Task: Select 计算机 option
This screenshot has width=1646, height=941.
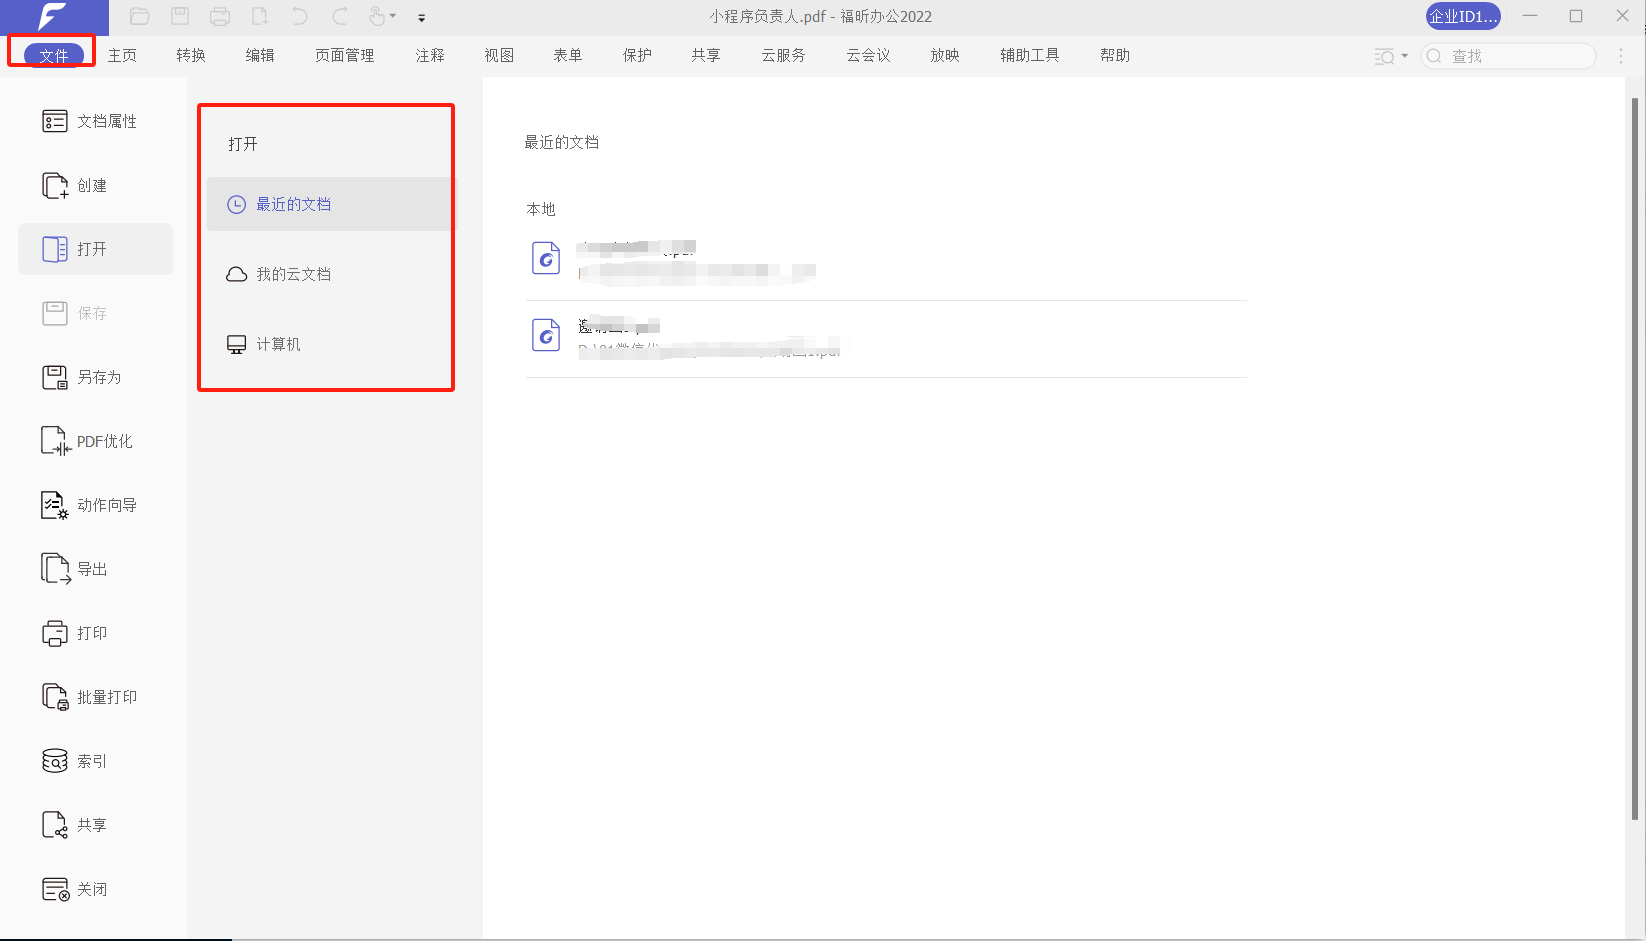Action: [x=330, y=344]
